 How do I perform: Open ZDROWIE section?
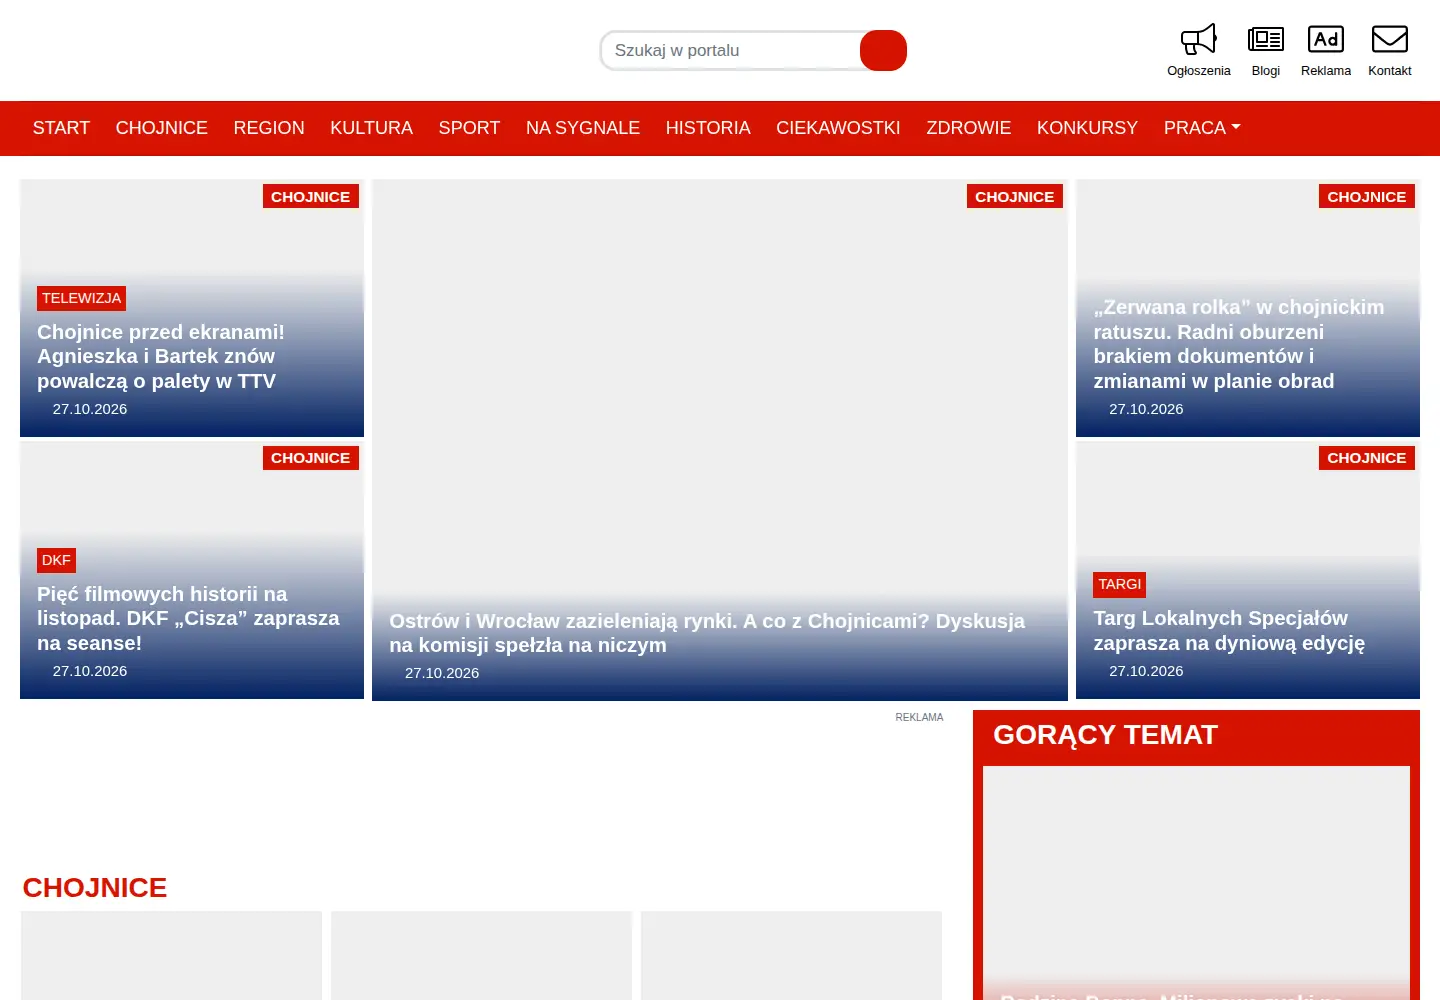968,128
